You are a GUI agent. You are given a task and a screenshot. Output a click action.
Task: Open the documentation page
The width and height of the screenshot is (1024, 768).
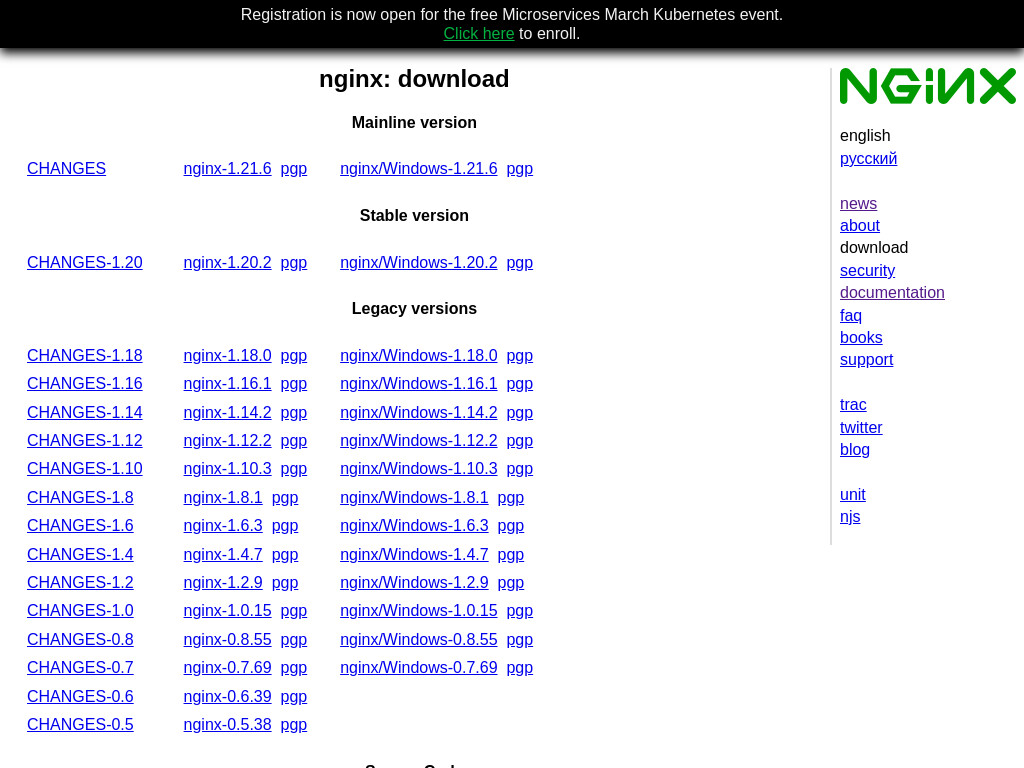[x=892, y=293]
